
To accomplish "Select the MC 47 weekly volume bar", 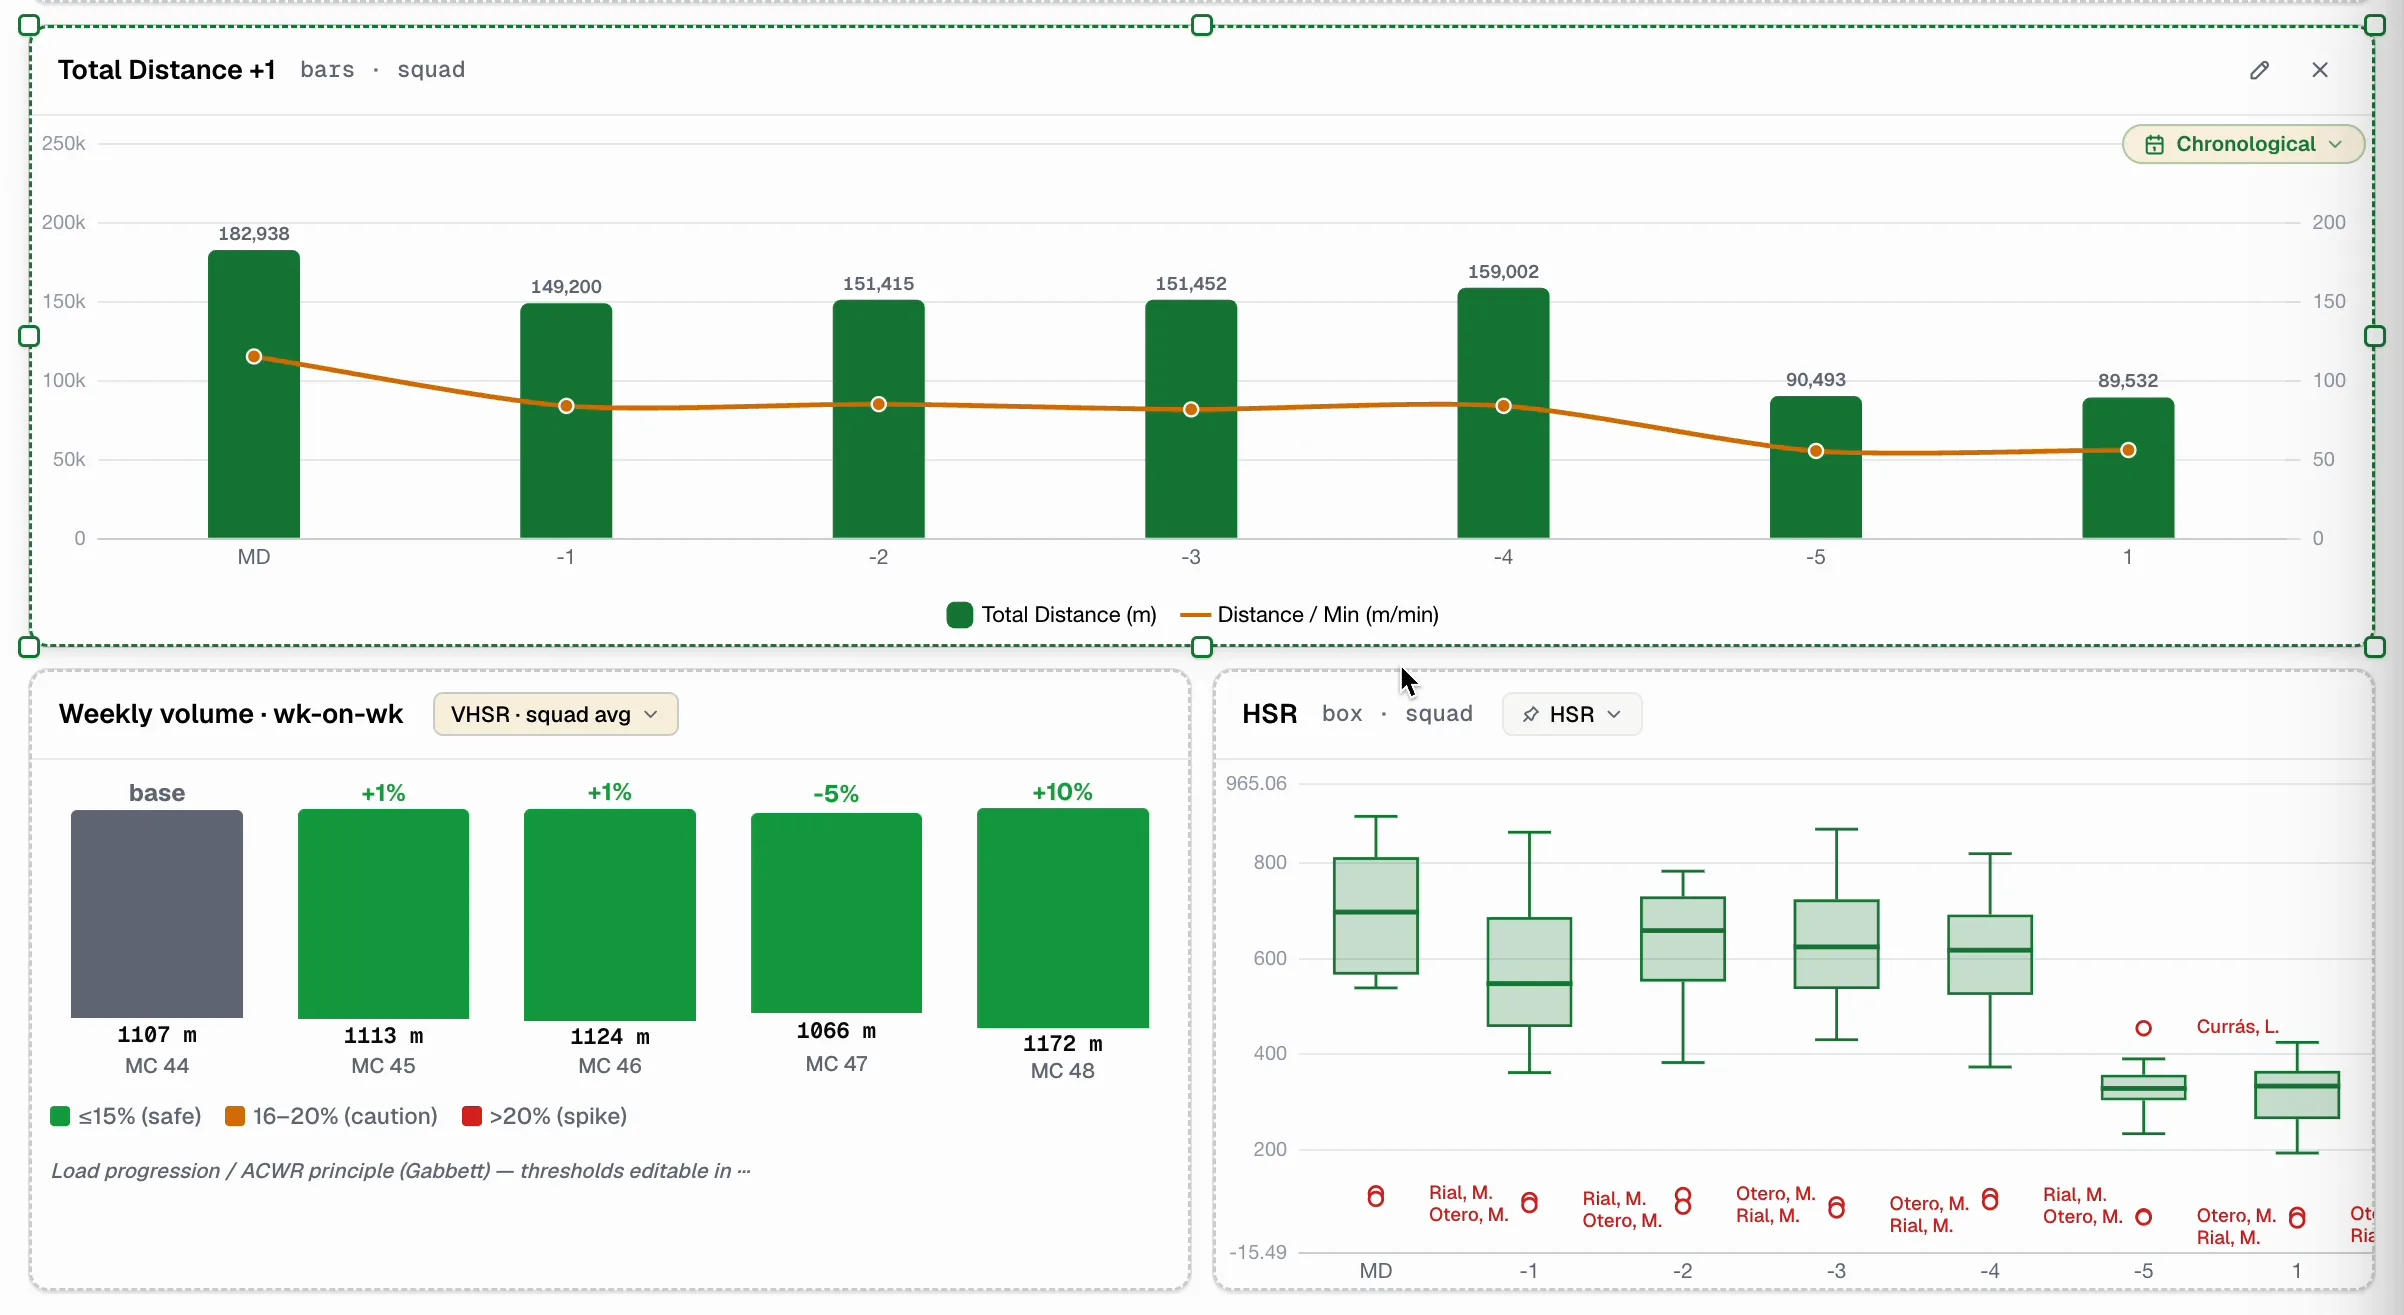I will click(836, 913).
